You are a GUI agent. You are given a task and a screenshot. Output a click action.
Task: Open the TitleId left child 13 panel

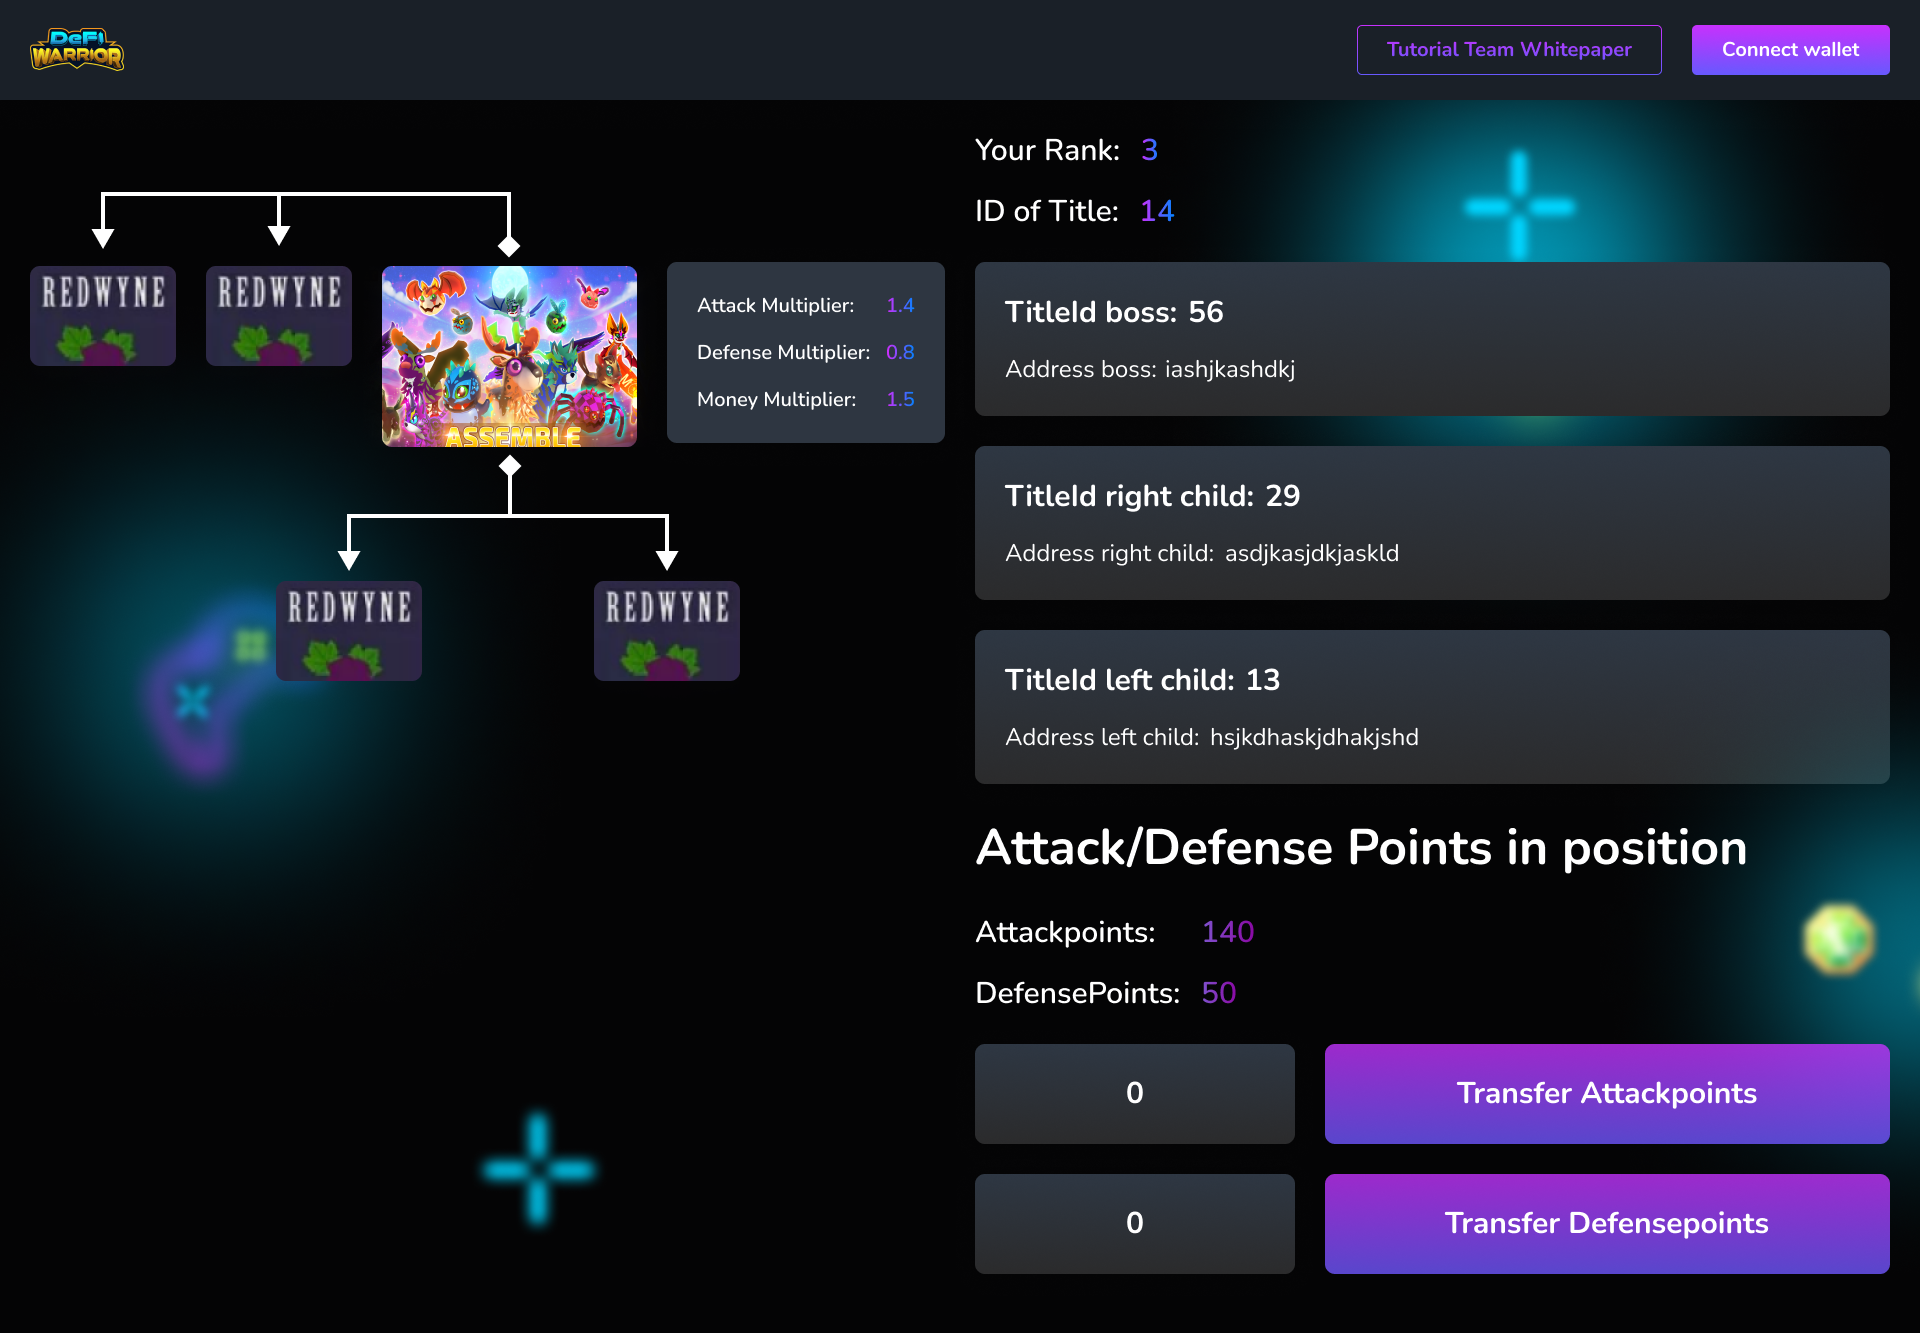tap(1431, 707)
